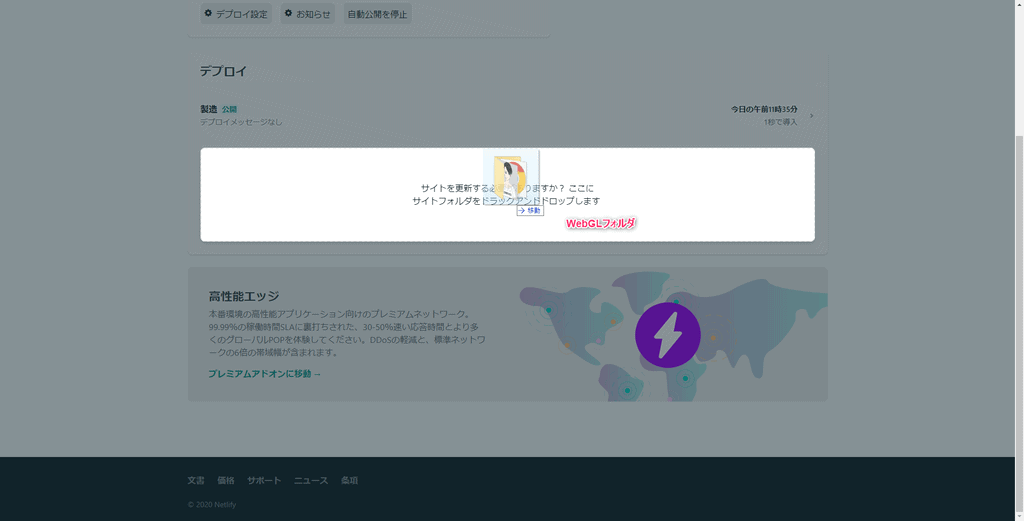This screenshot has width=1024, height=521.
Task: Go to サポート in the footer
Action: point(264,481)
